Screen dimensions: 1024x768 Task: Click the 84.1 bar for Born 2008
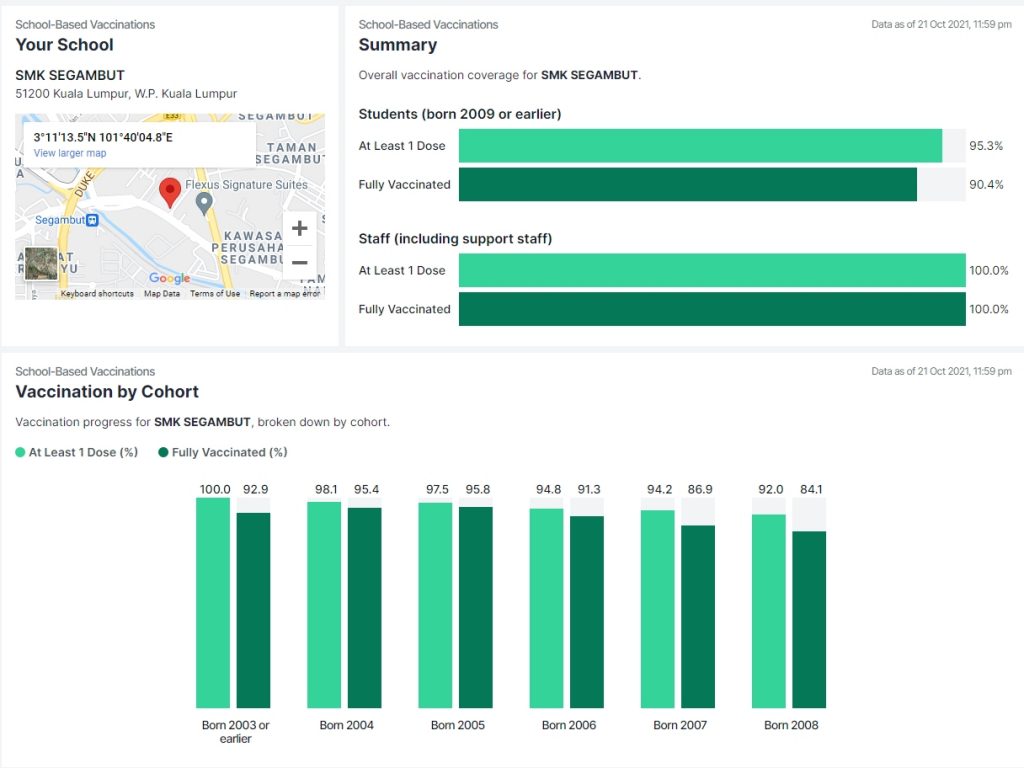(809, 619)
